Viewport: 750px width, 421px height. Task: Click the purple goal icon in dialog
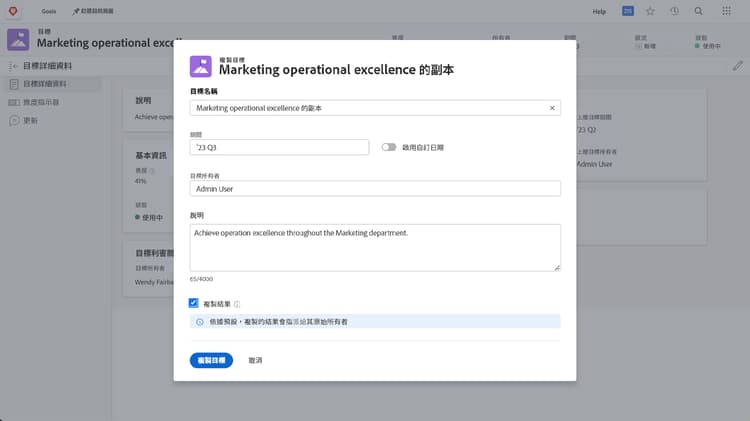coord(200,66)
